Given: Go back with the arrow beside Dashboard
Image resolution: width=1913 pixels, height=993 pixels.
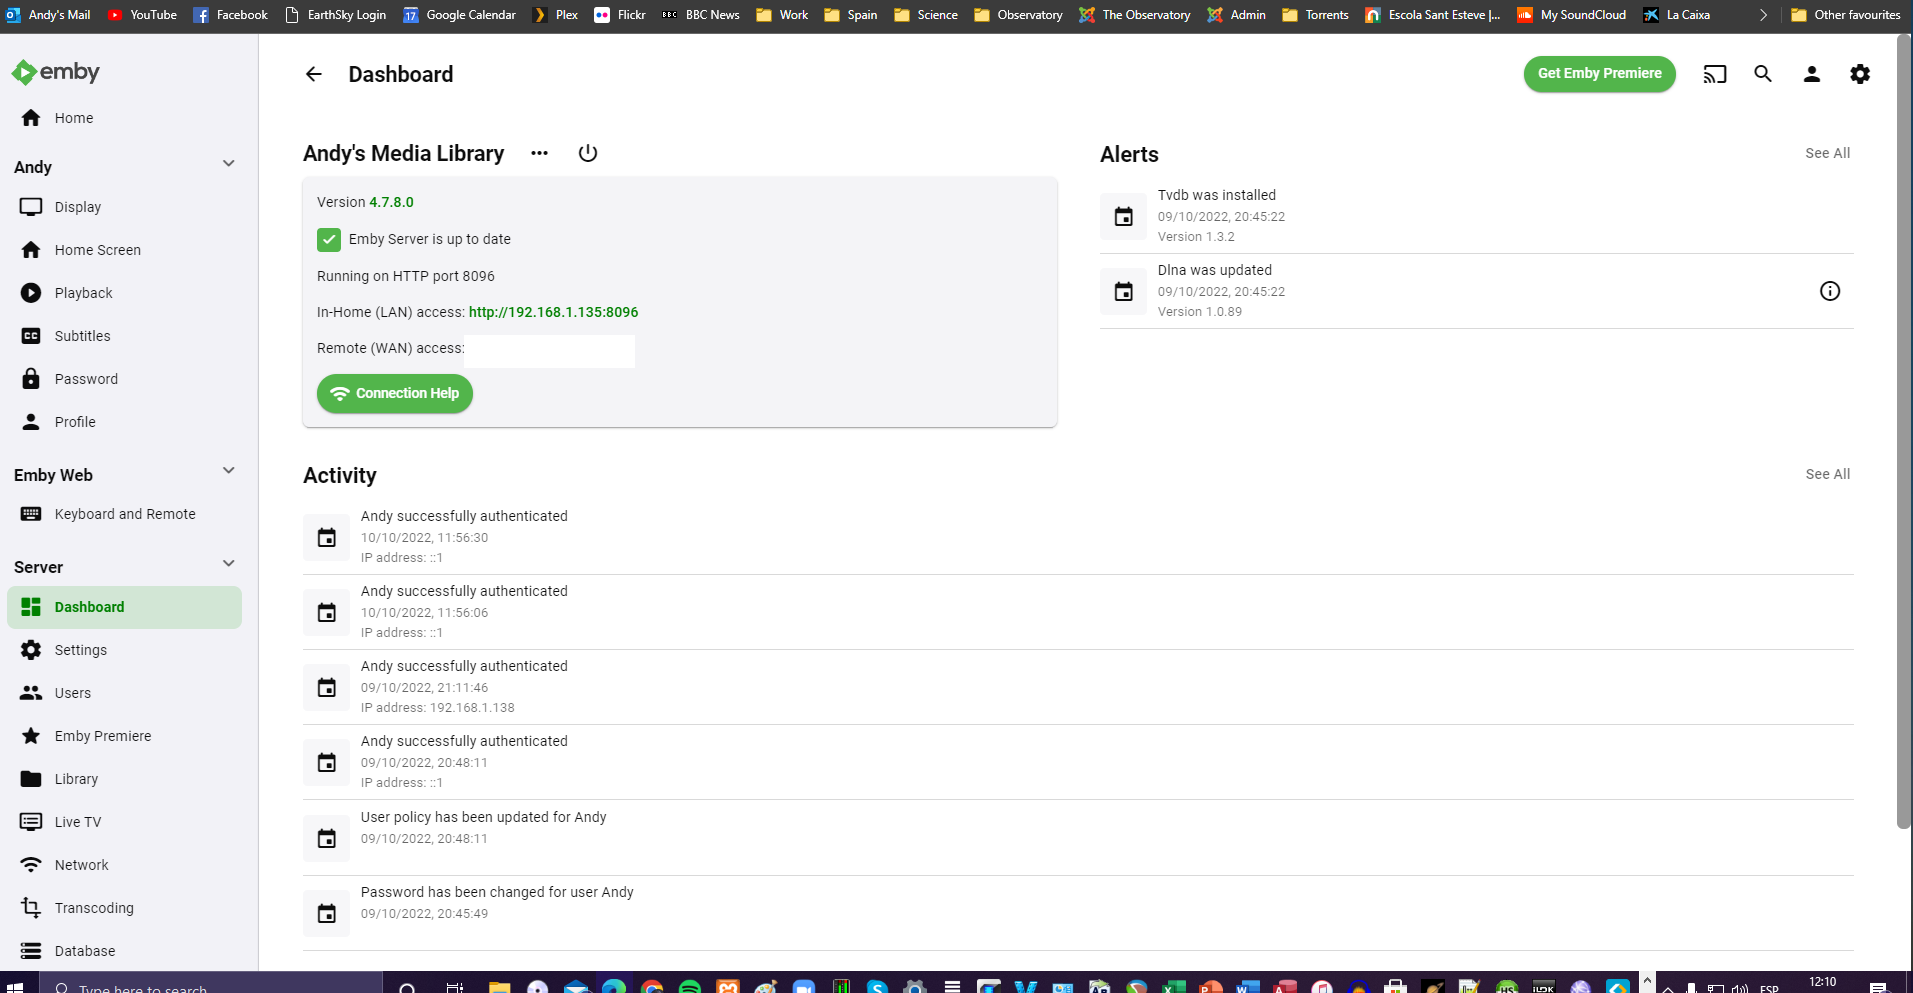Looking at the screenshot, I should [x=313, y=74].
